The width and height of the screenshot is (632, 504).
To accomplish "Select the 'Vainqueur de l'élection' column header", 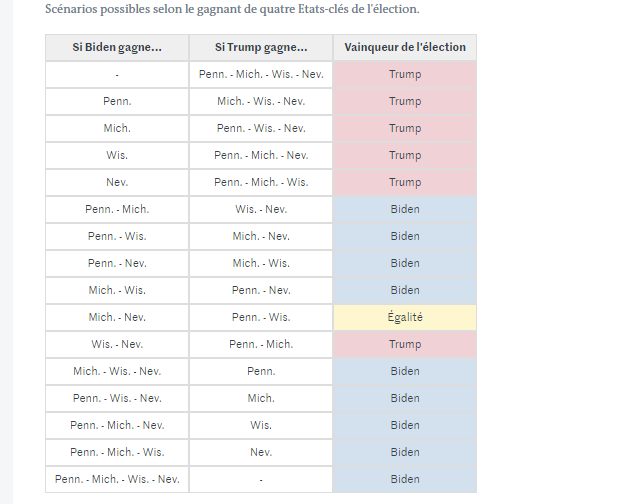I will 404,48.
